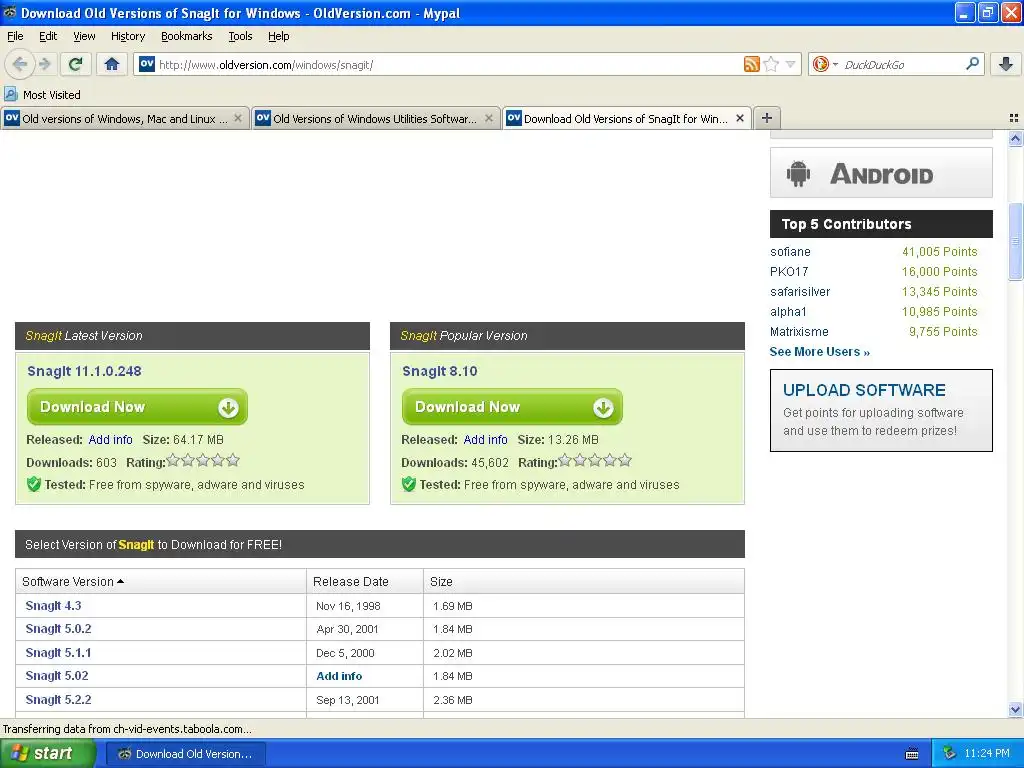Click the URL address field
Image resolution: width=1024 pixels, height=768 pixels.
[x=447, y=65]
